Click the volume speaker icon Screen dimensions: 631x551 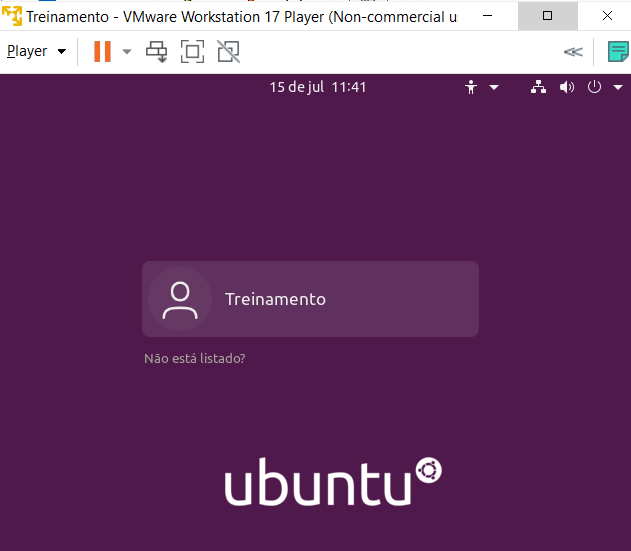(x=567, y=87)
